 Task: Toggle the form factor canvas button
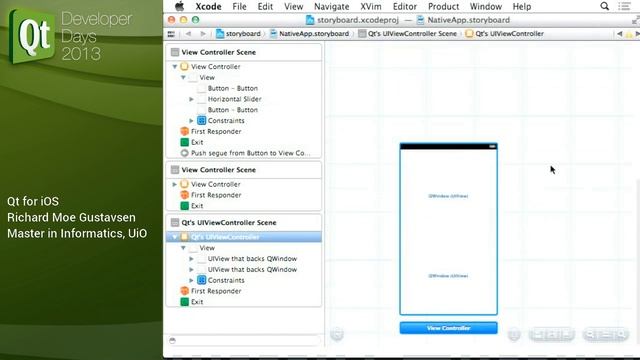[514, 335]
